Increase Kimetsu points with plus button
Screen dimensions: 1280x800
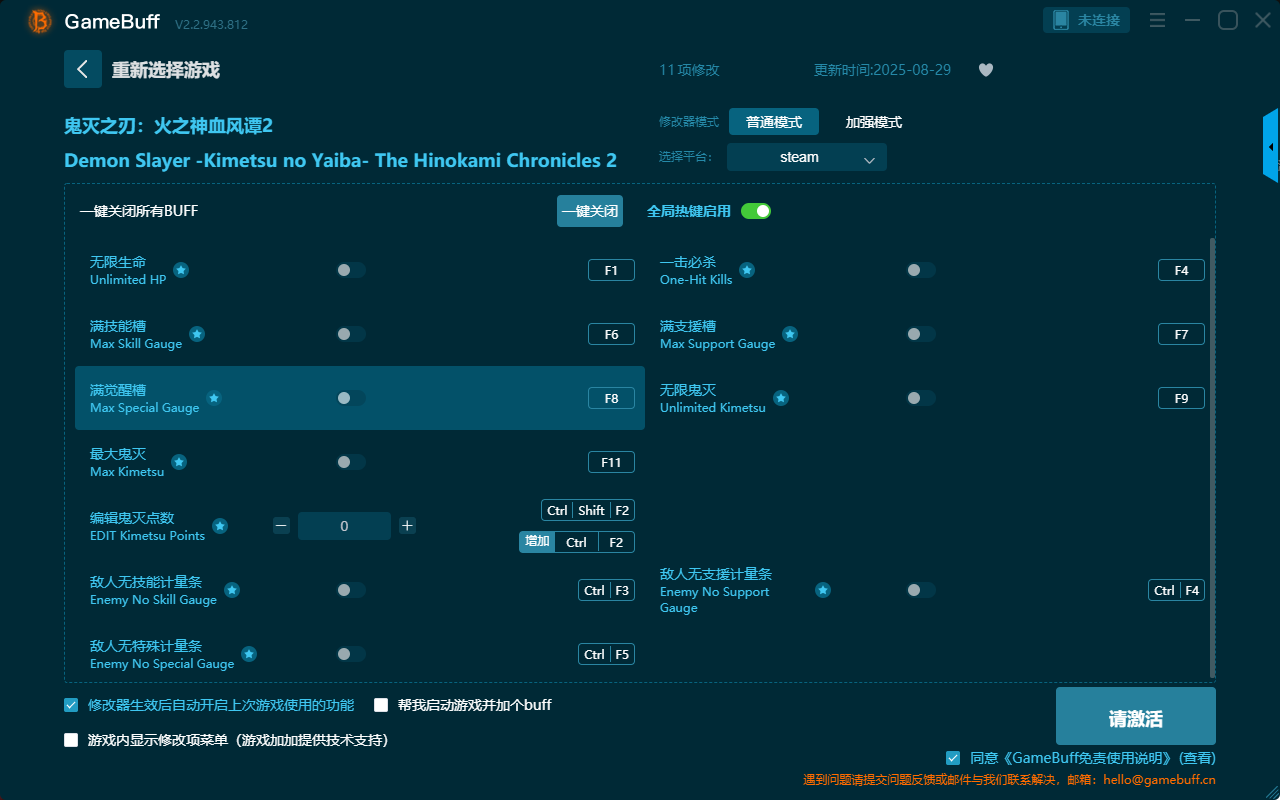click(x=407, y=525)
